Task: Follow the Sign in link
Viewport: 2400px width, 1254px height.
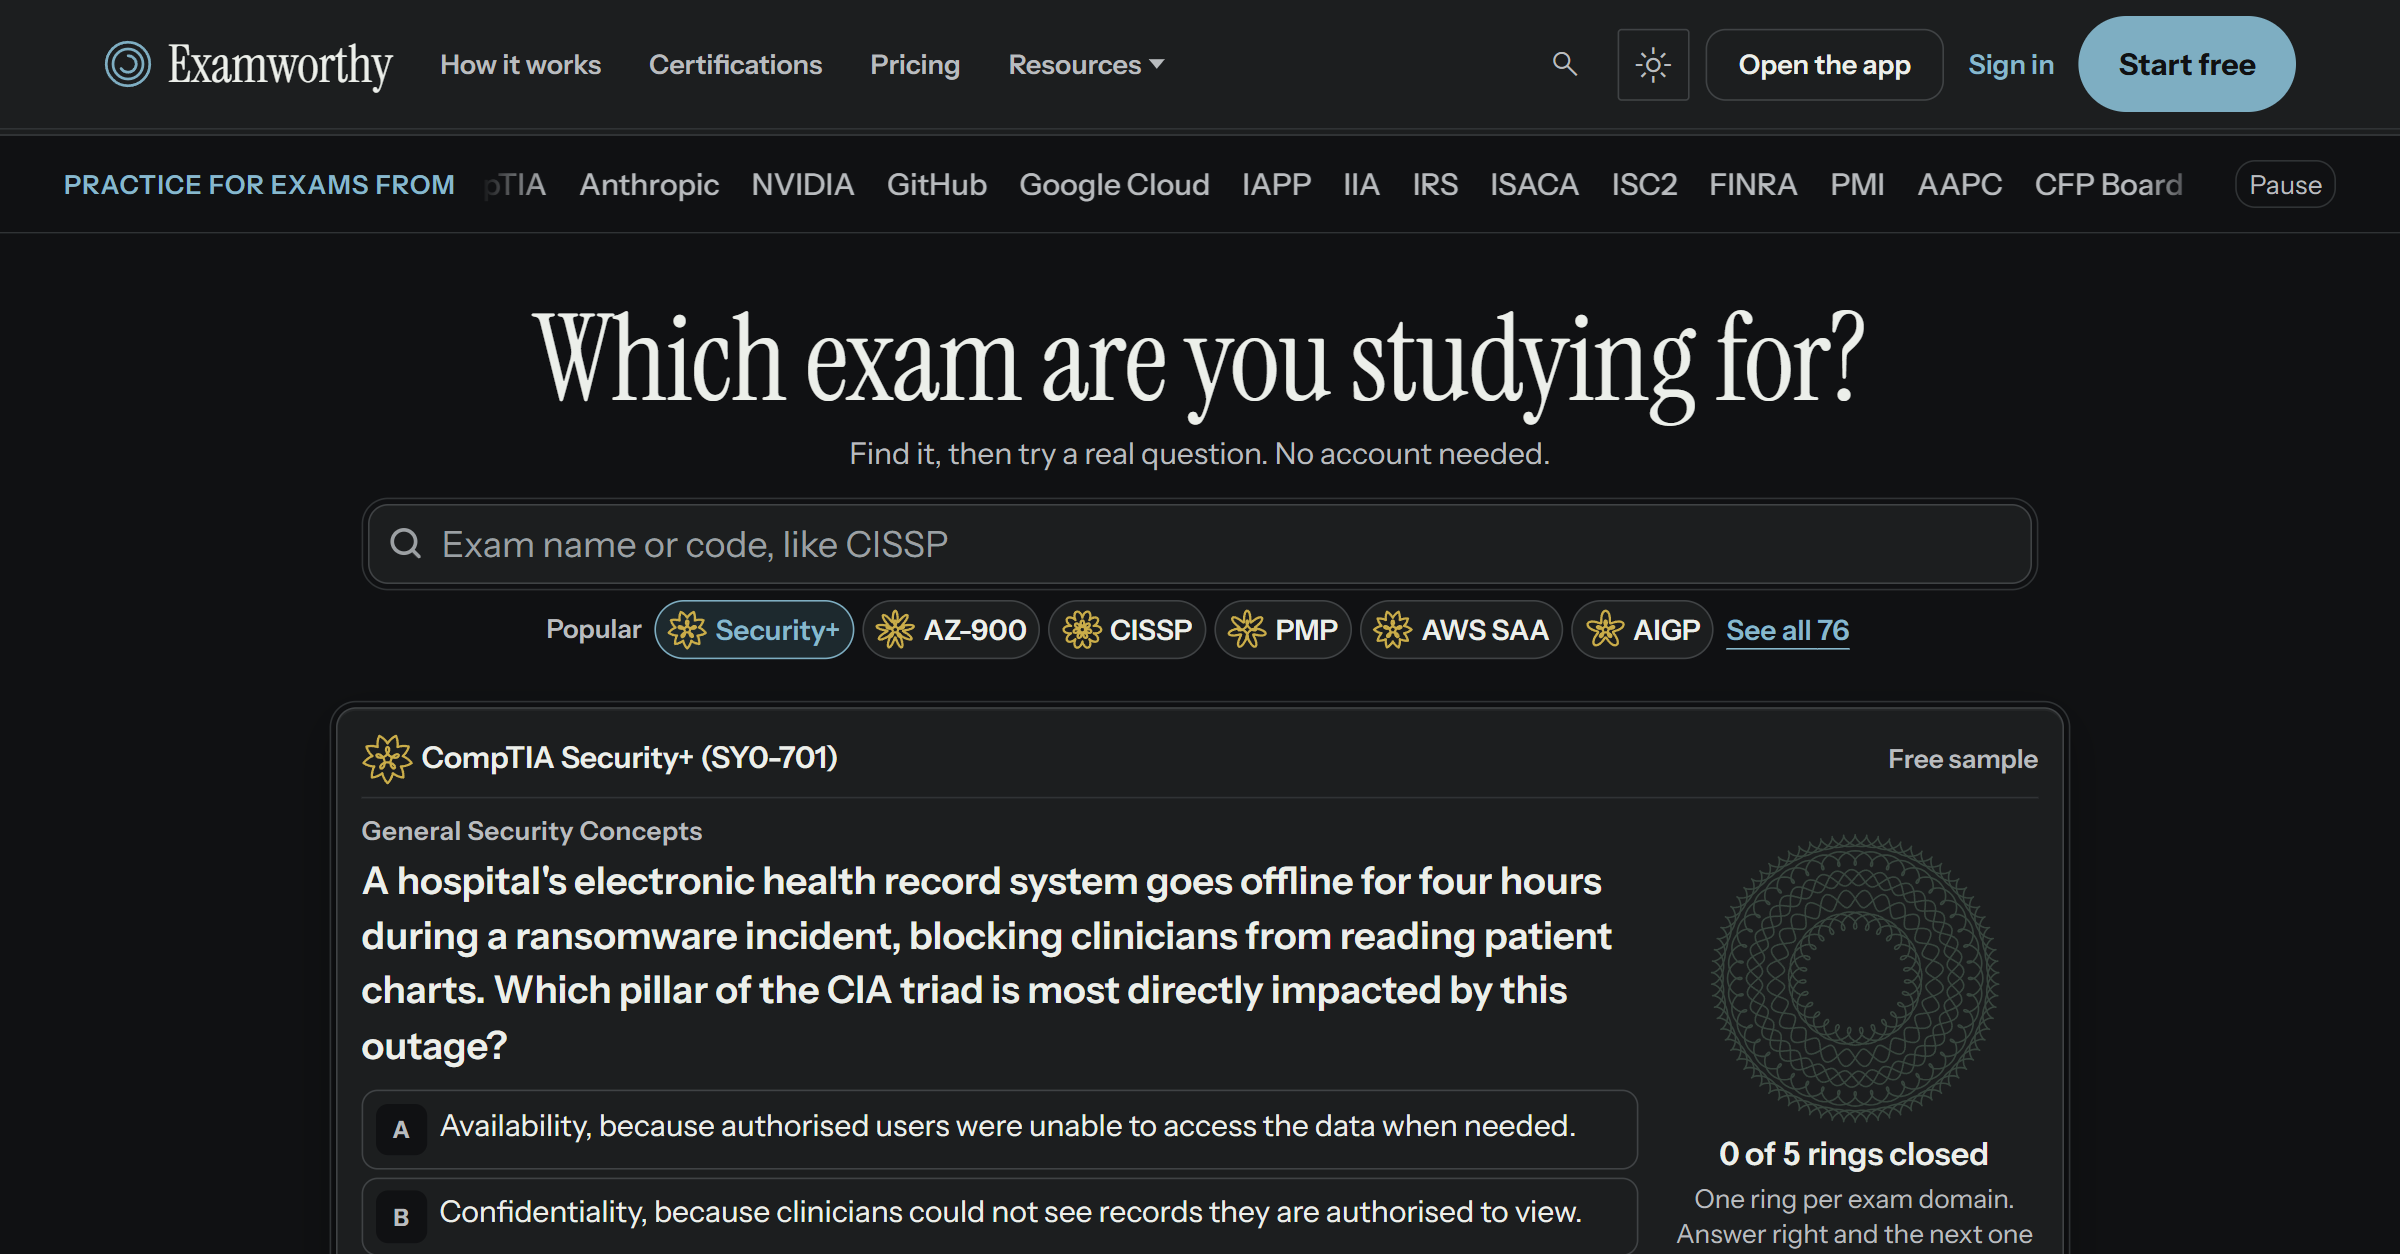Action: (2011, 64)
